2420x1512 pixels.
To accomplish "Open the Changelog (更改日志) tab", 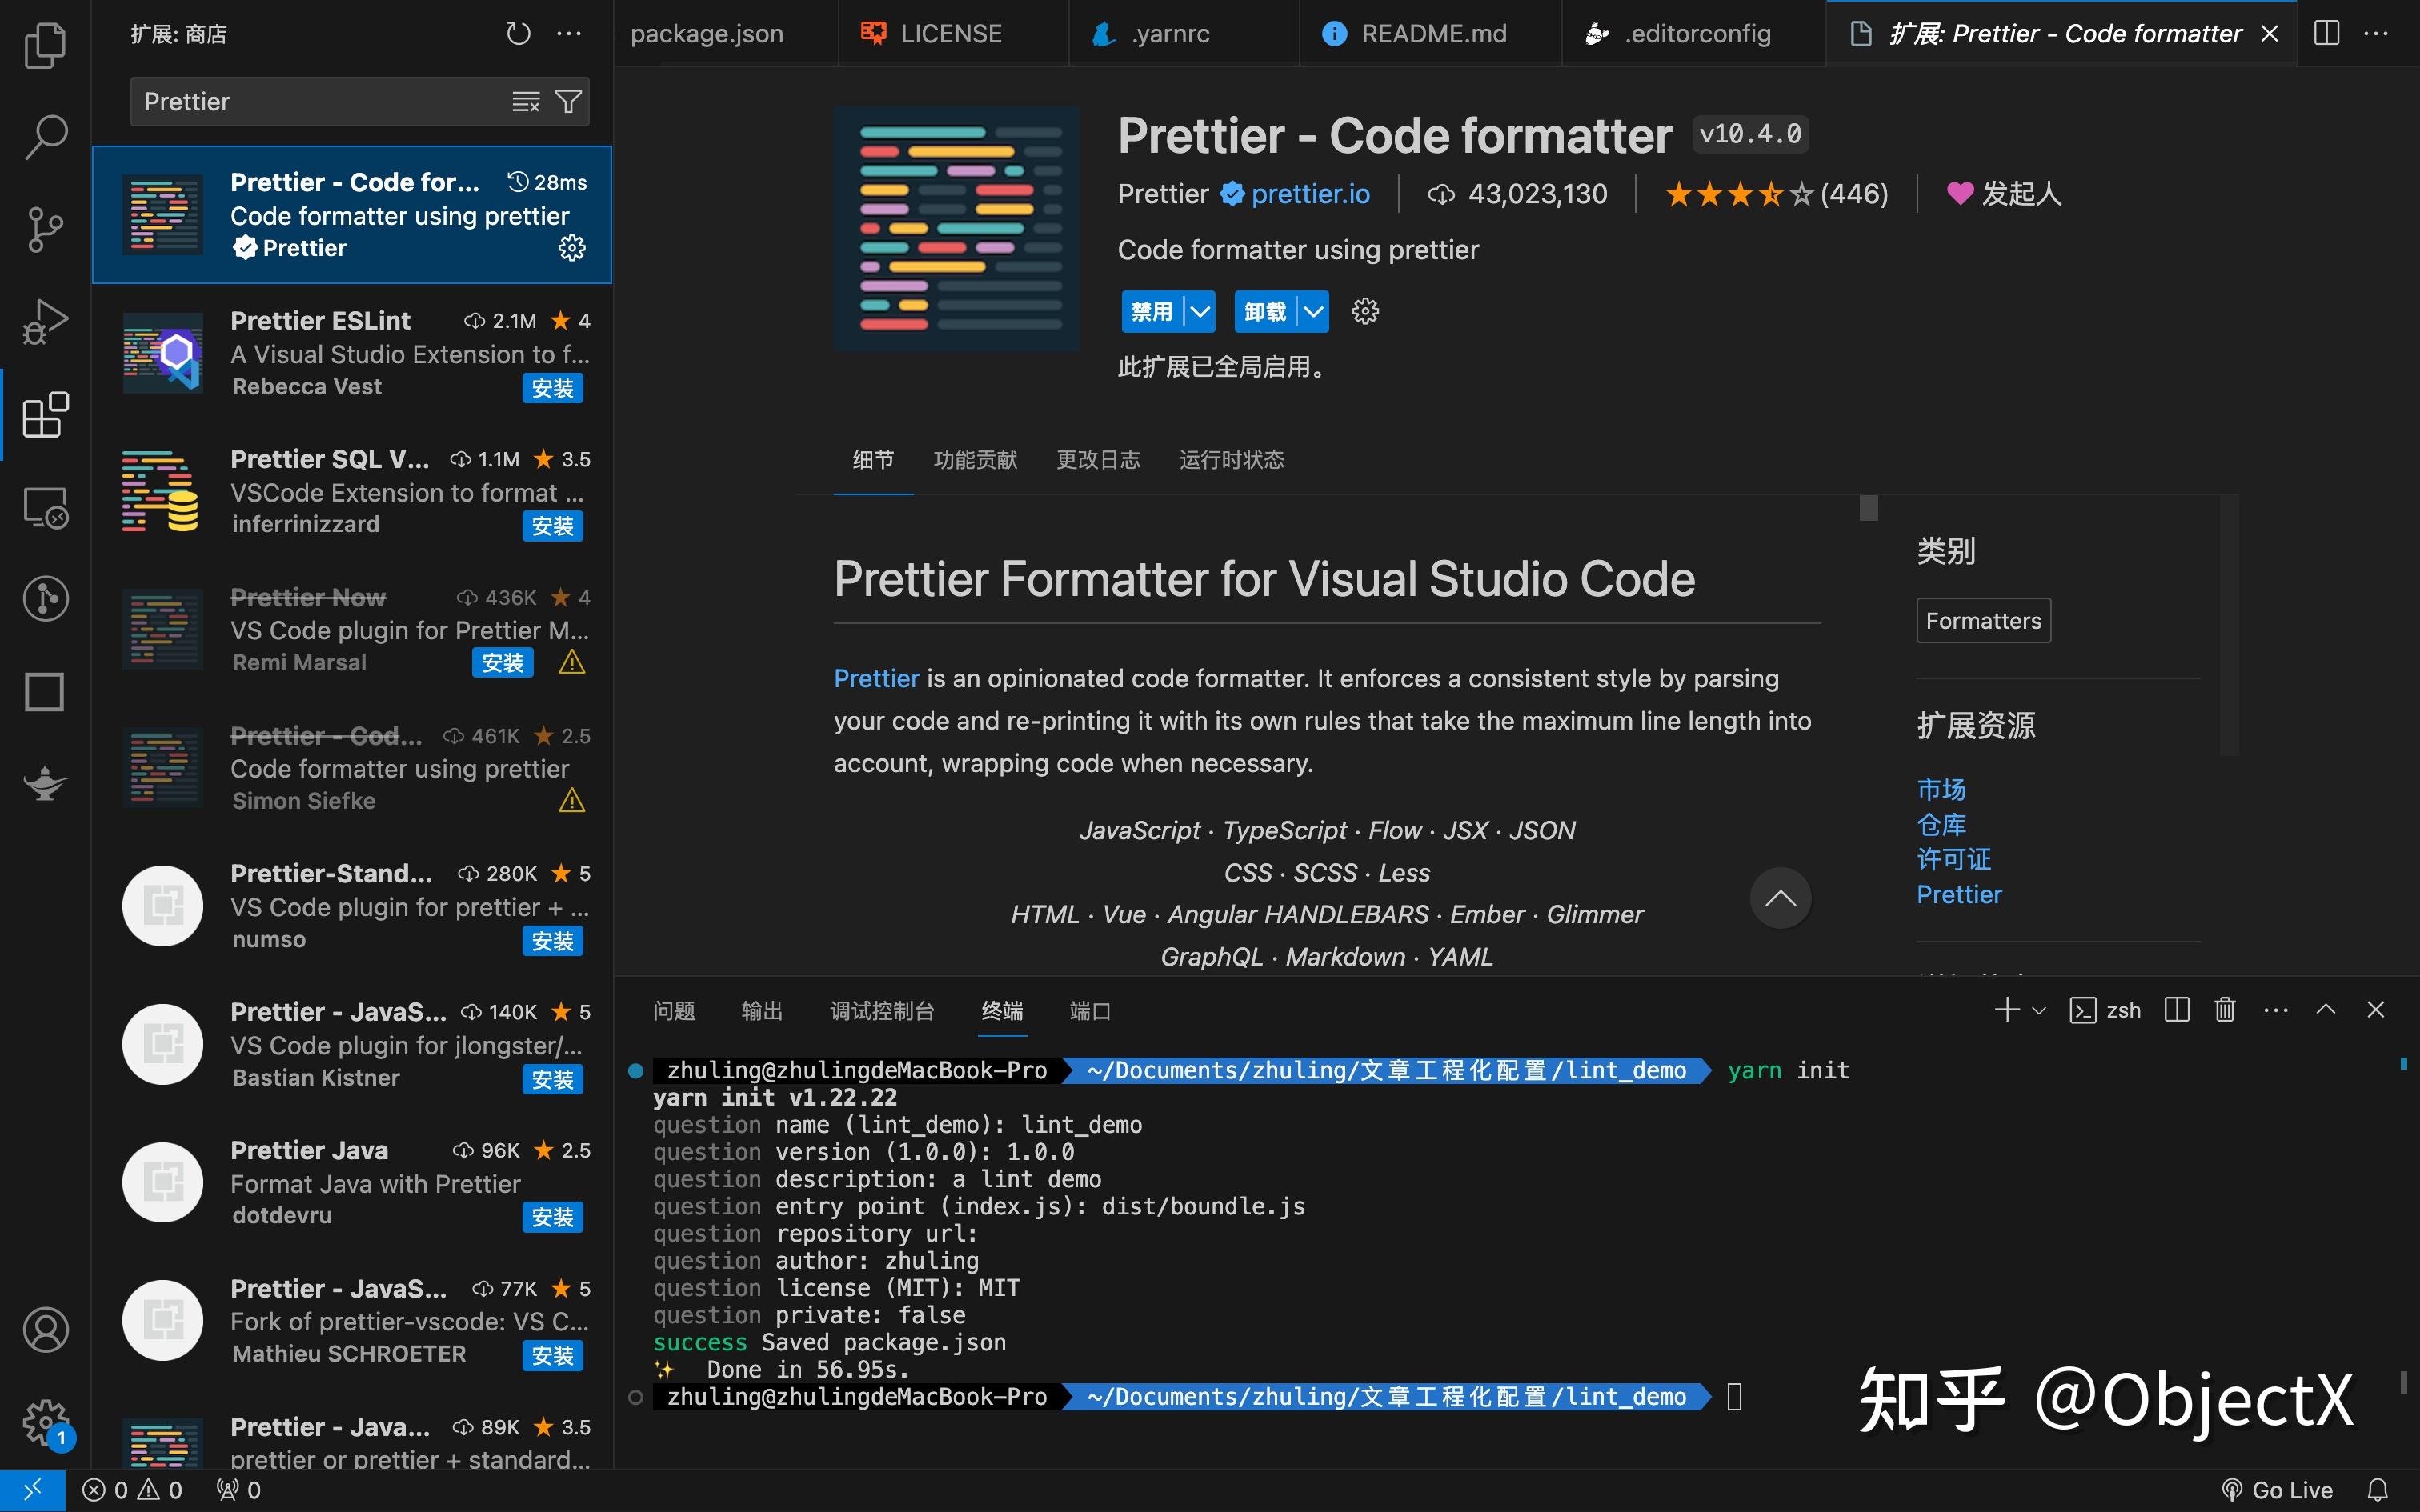I will (1098, 460).
